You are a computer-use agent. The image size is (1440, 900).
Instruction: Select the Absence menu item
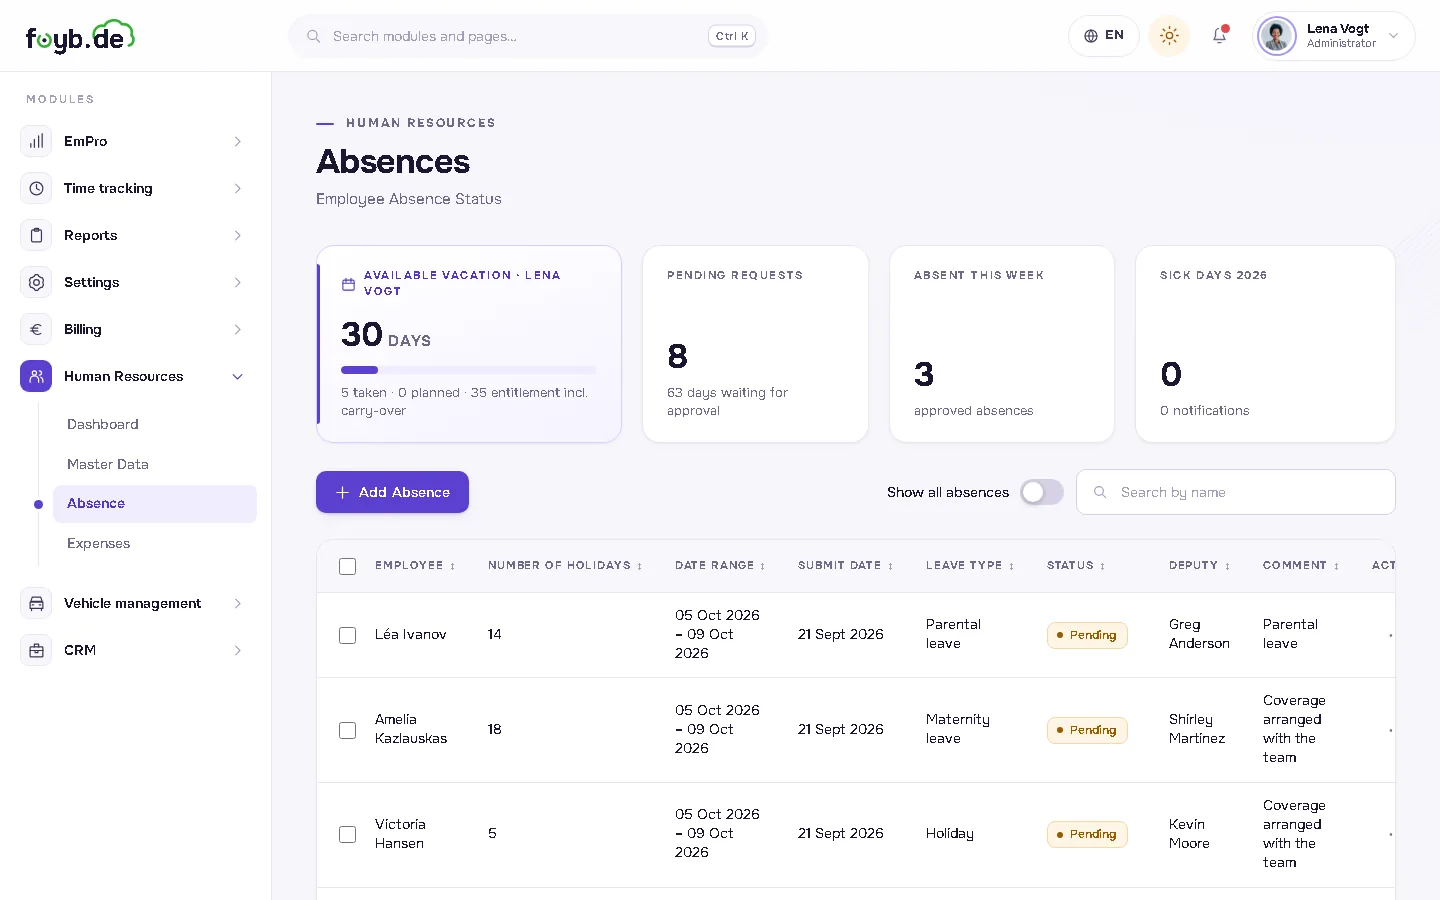(155, 504)
